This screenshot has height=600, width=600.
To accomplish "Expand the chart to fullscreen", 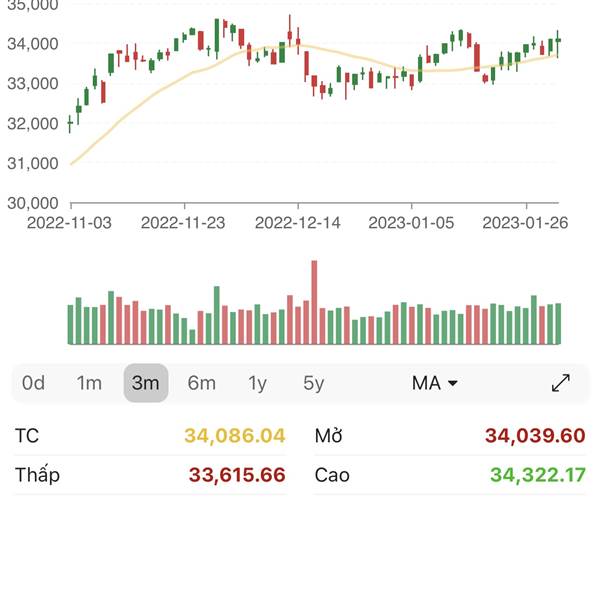I will (561, 383).
